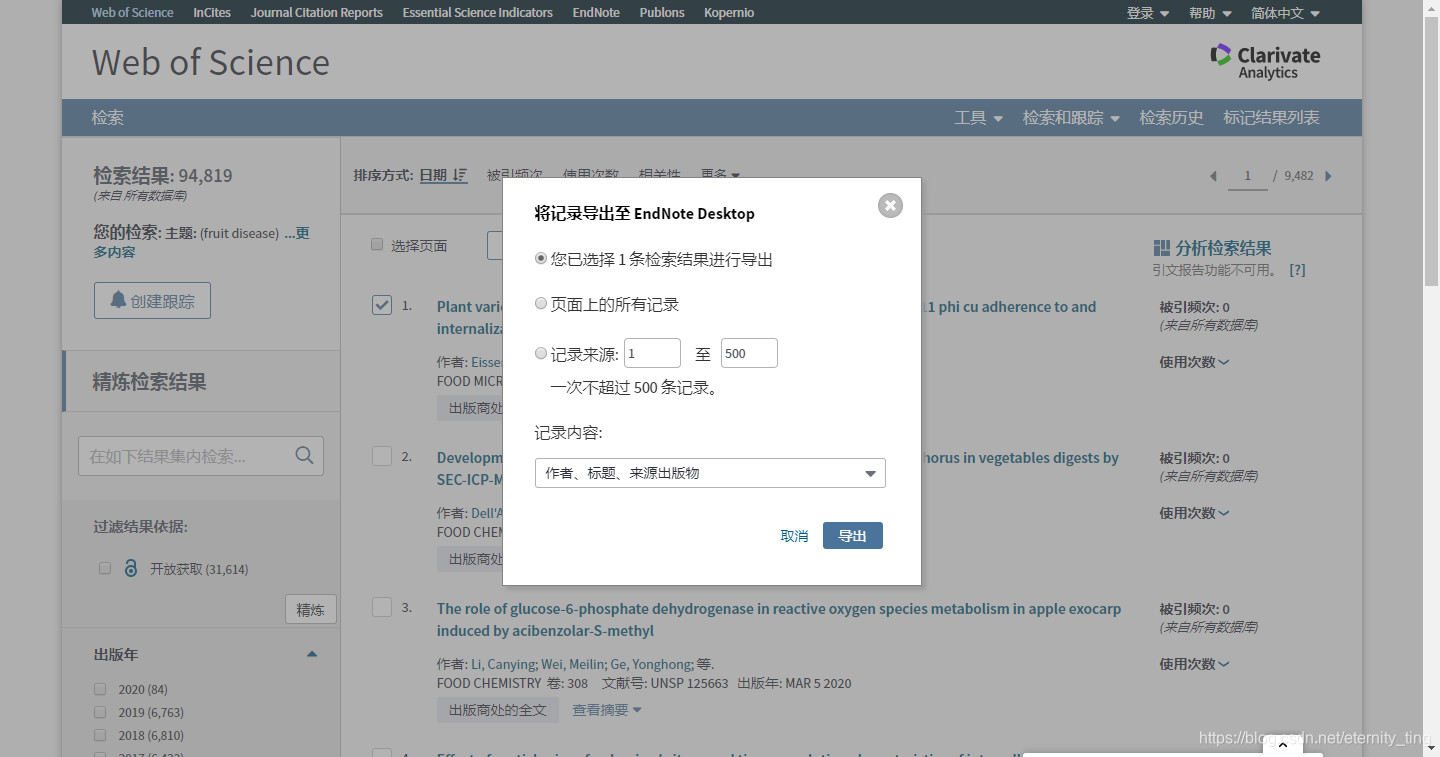Open the glucose-6-phosphate dehydrogenase article title
This screenshot has width=1440, height=757.
coord(779,619)
